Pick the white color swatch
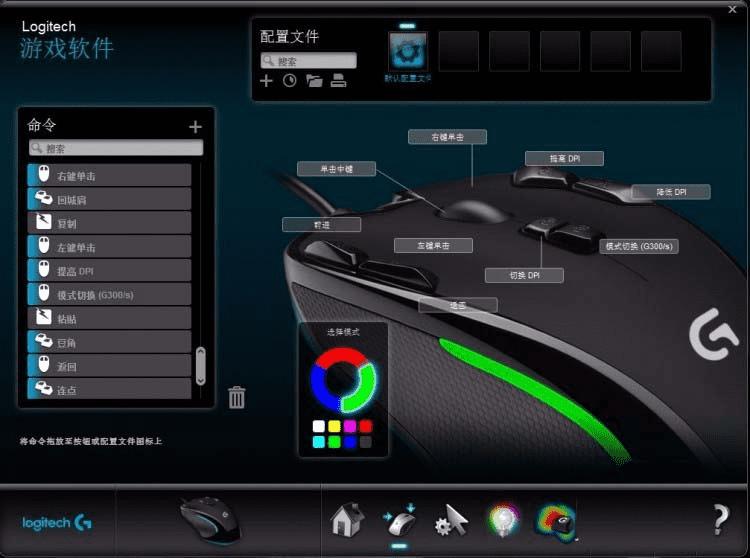The height and width of the screenshot is (558, 750). click(319, 426)
